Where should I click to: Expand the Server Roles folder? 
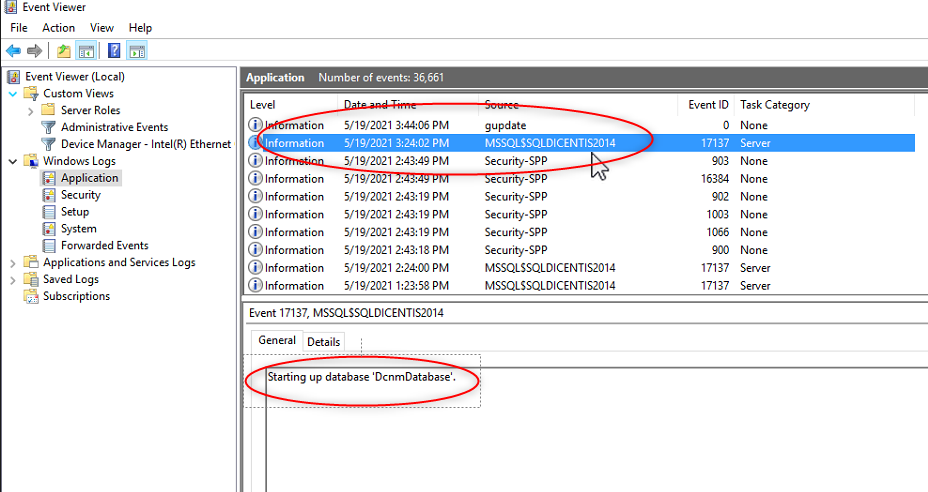(31, 110)
